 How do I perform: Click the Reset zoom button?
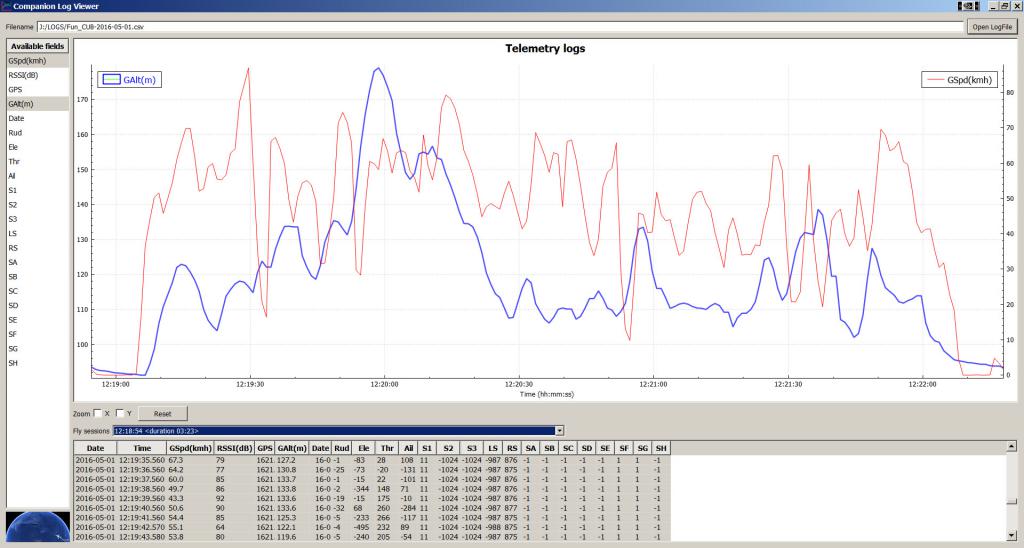coord(163,413)
